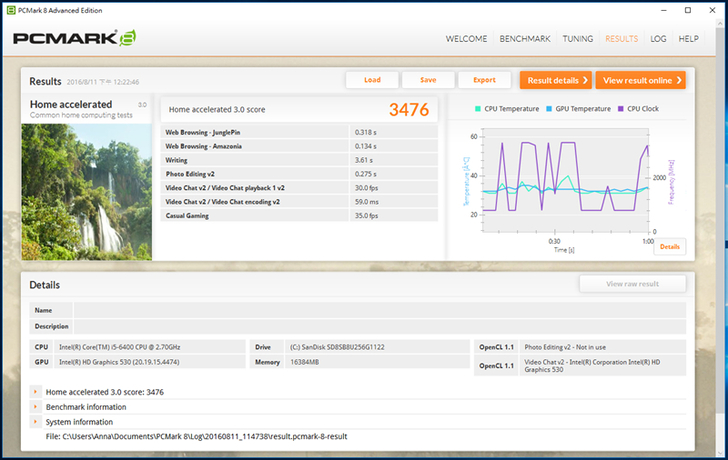Toggle the CPU Clock legend swatch
Image resolution: width=728 pixels, height=460 pixels.
pyautogui.click(x=621, y=109)
